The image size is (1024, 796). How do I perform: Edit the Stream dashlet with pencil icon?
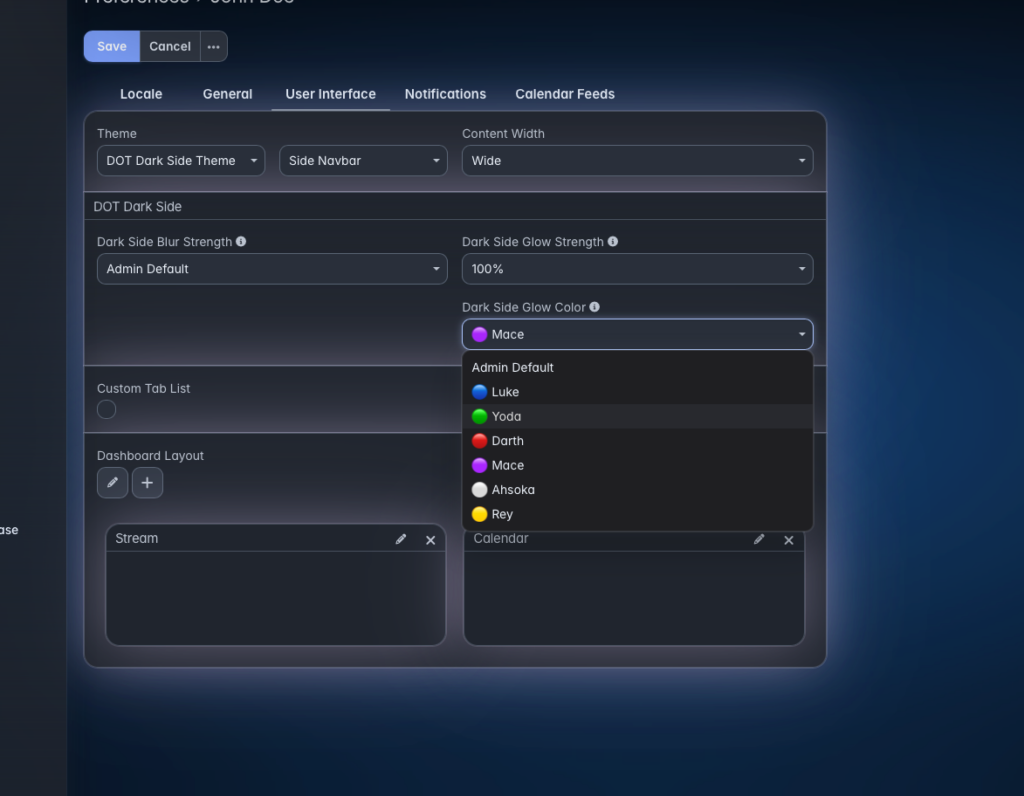tap(401, 539)
